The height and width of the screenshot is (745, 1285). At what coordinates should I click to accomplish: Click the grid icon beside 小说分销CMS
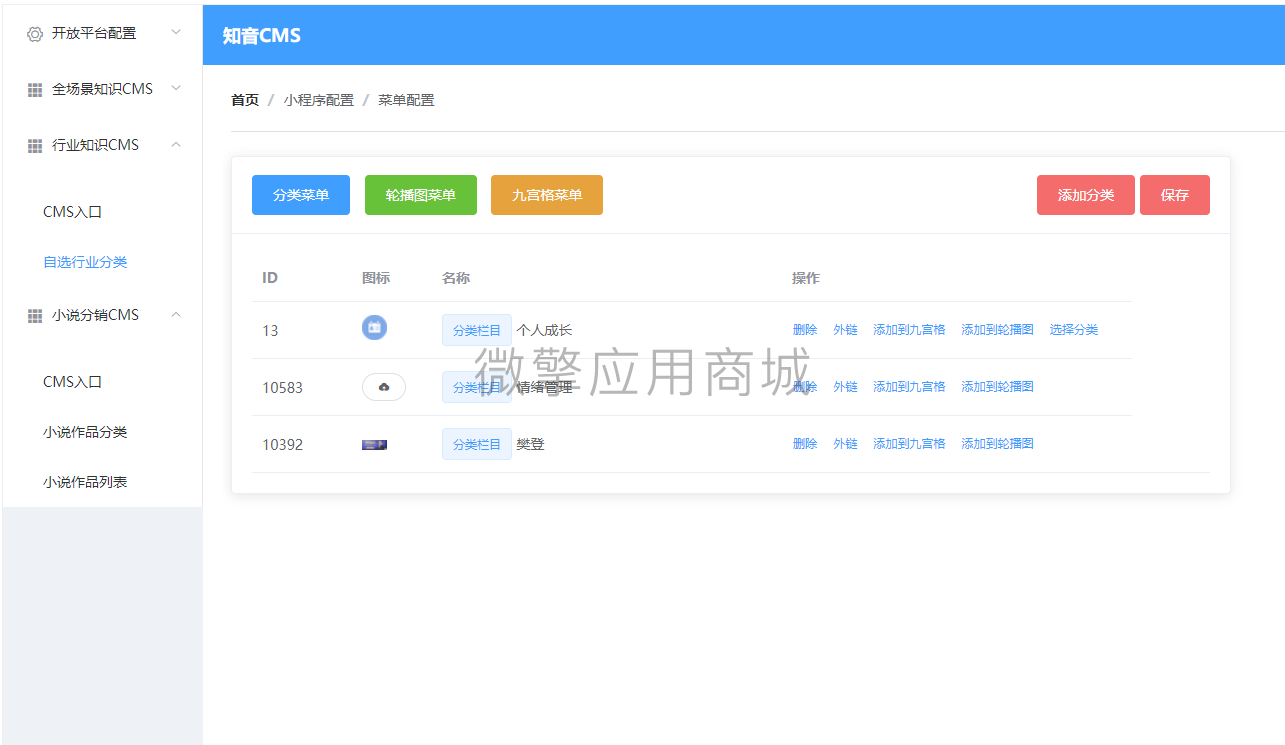pyautogui.click(x=35, y=315)
